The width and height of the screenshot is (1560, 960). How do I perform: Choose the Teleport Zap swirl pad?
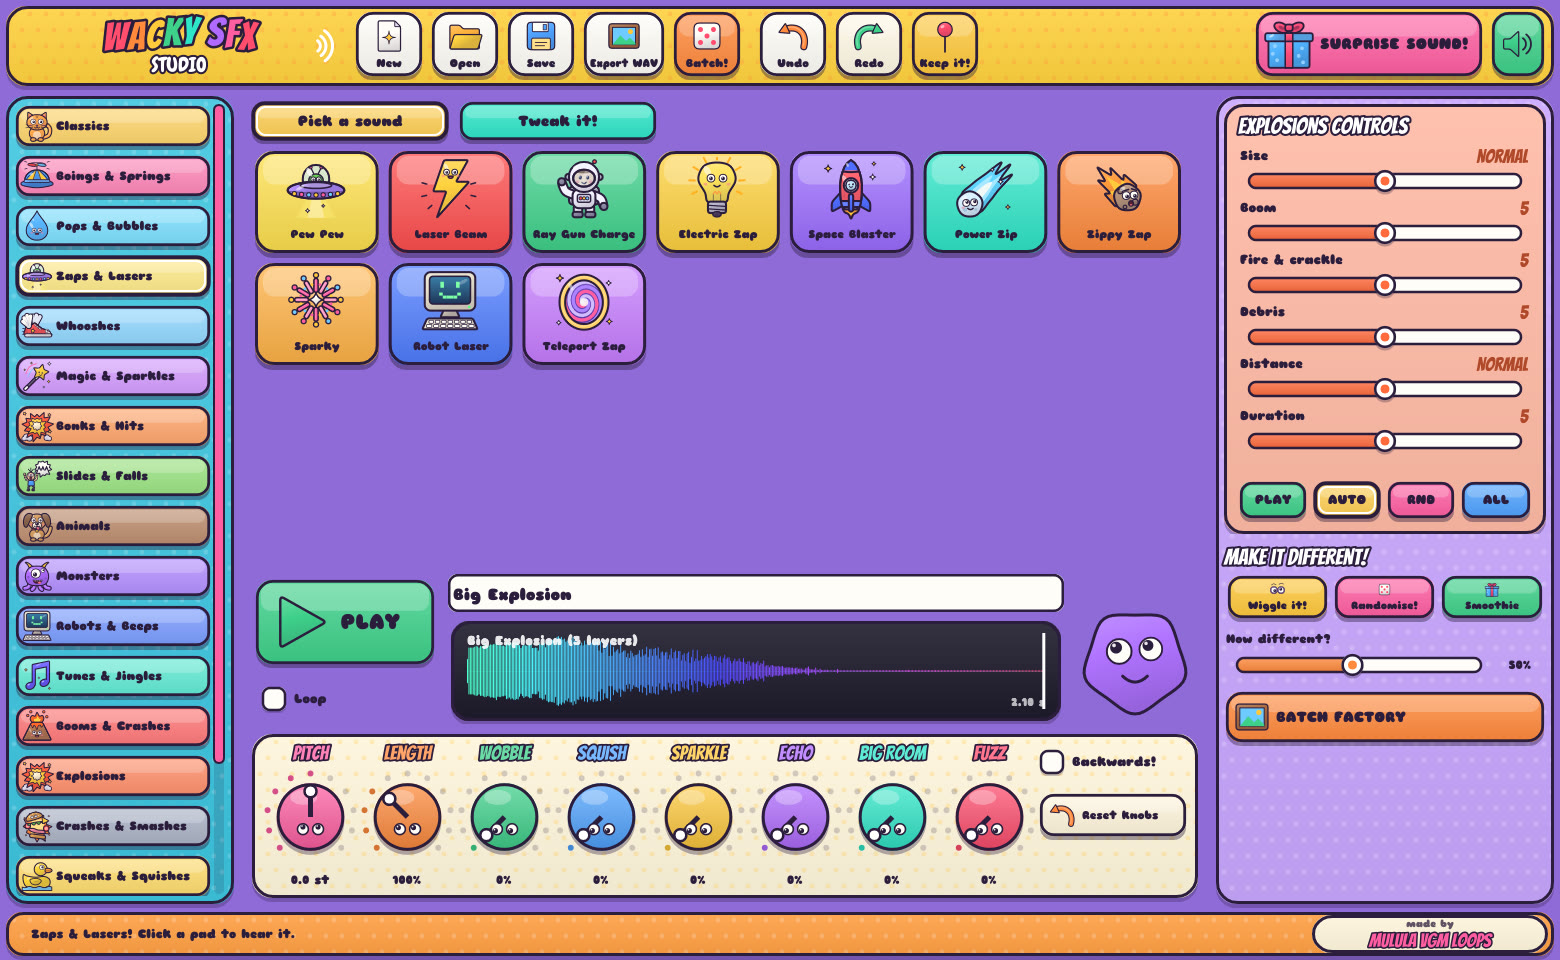coord(585,314)
